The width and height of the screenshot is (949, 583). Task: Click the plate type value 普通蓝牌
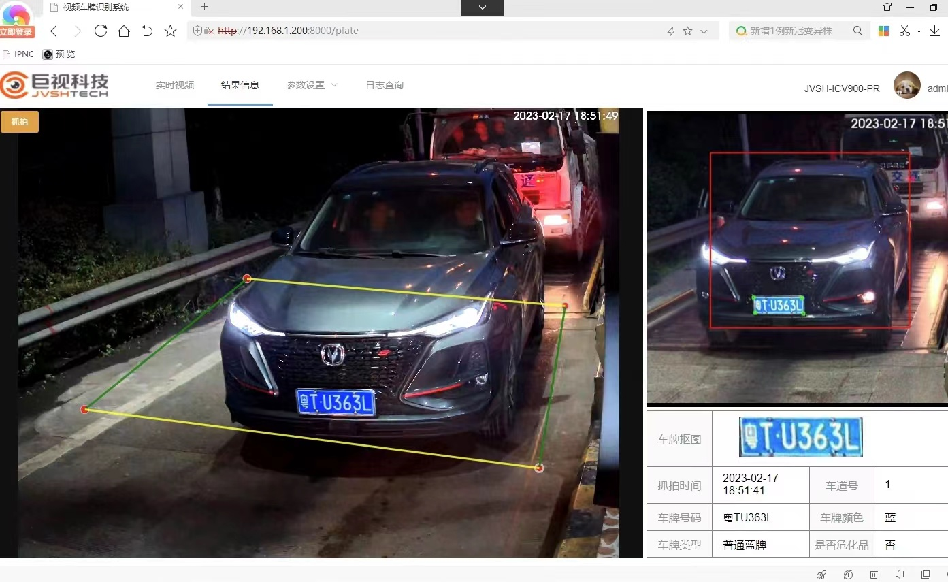click(744, 545)
